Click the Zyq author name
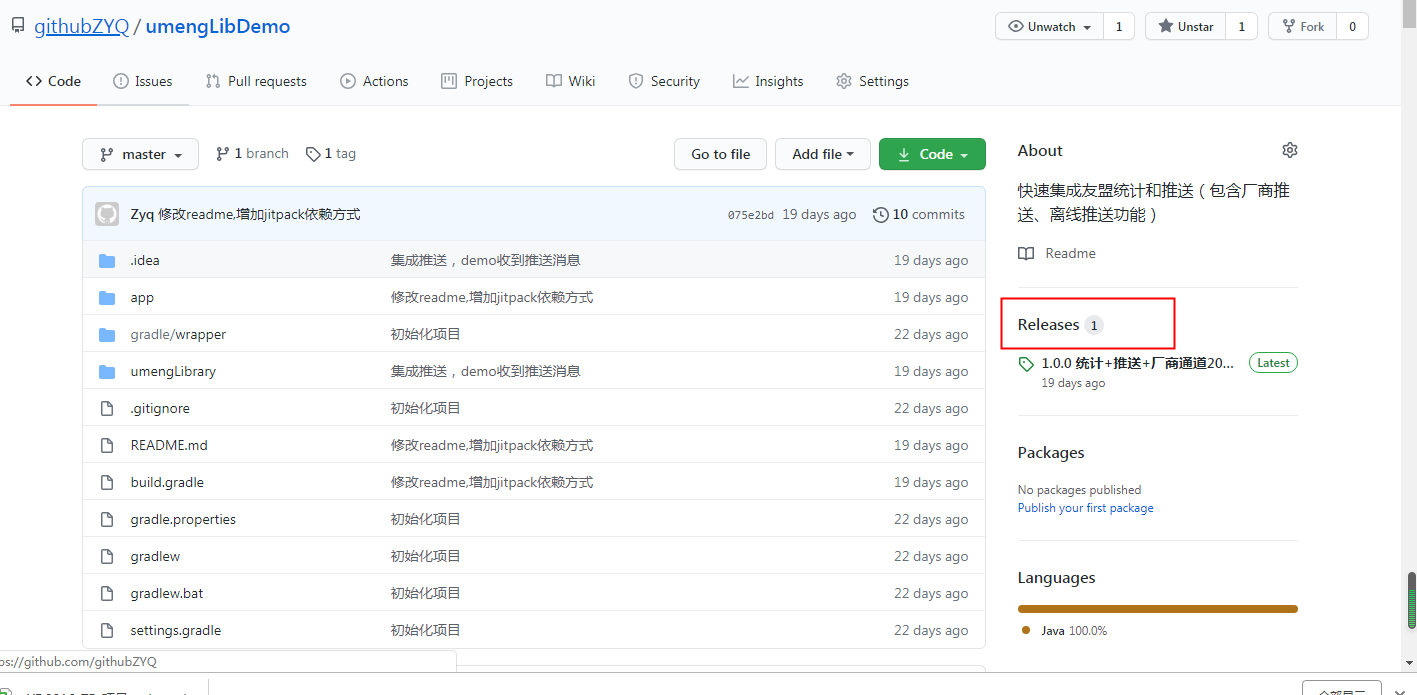1417x695 pixels. [x=142, y=214]
